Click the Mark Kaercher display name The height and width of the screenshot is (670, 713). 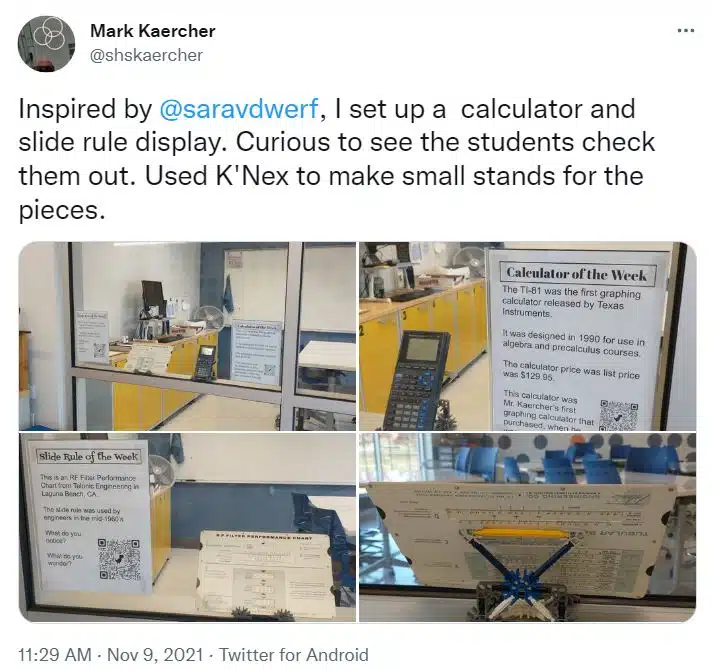(x=152, y=31)
